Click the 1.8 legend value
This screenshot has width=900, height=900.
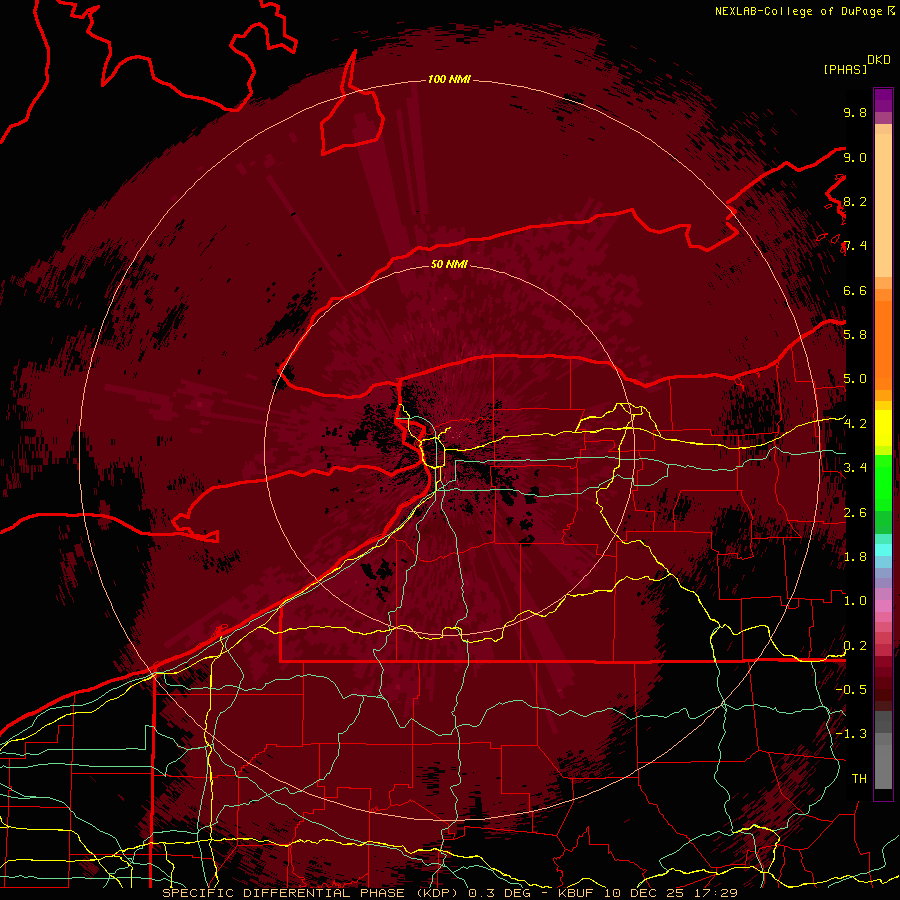pyautogui.click(x=855, y=556)
